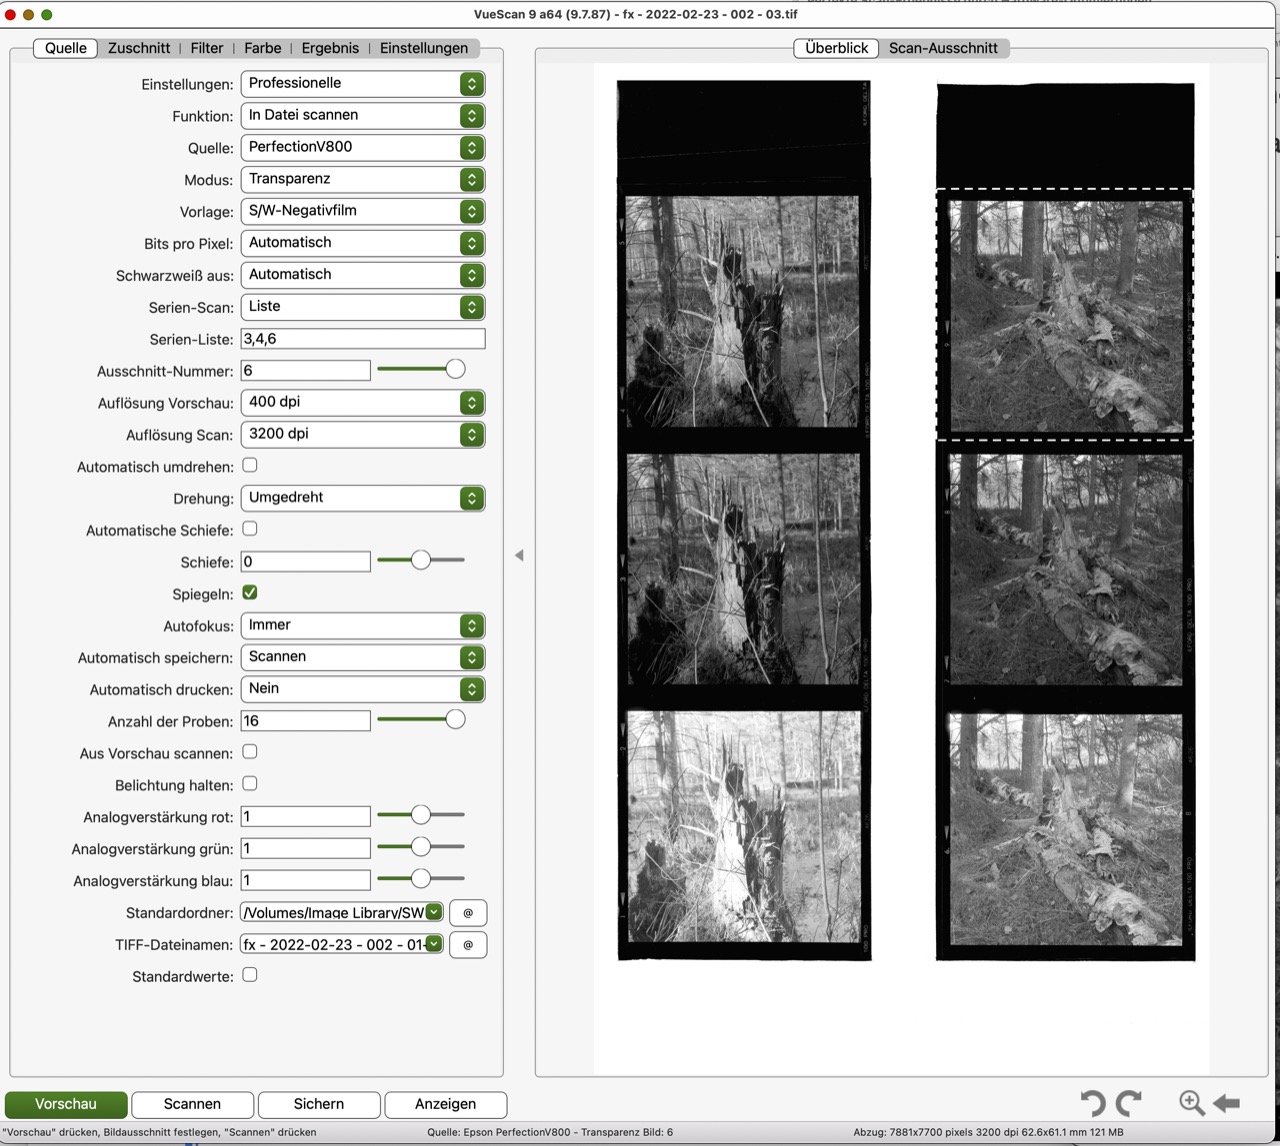Image resolution: width=1280 pixels, height=1146 pixels.
Task: Click the Anzeigen button
Action: pyautogui.click(x=445, y=1104)
